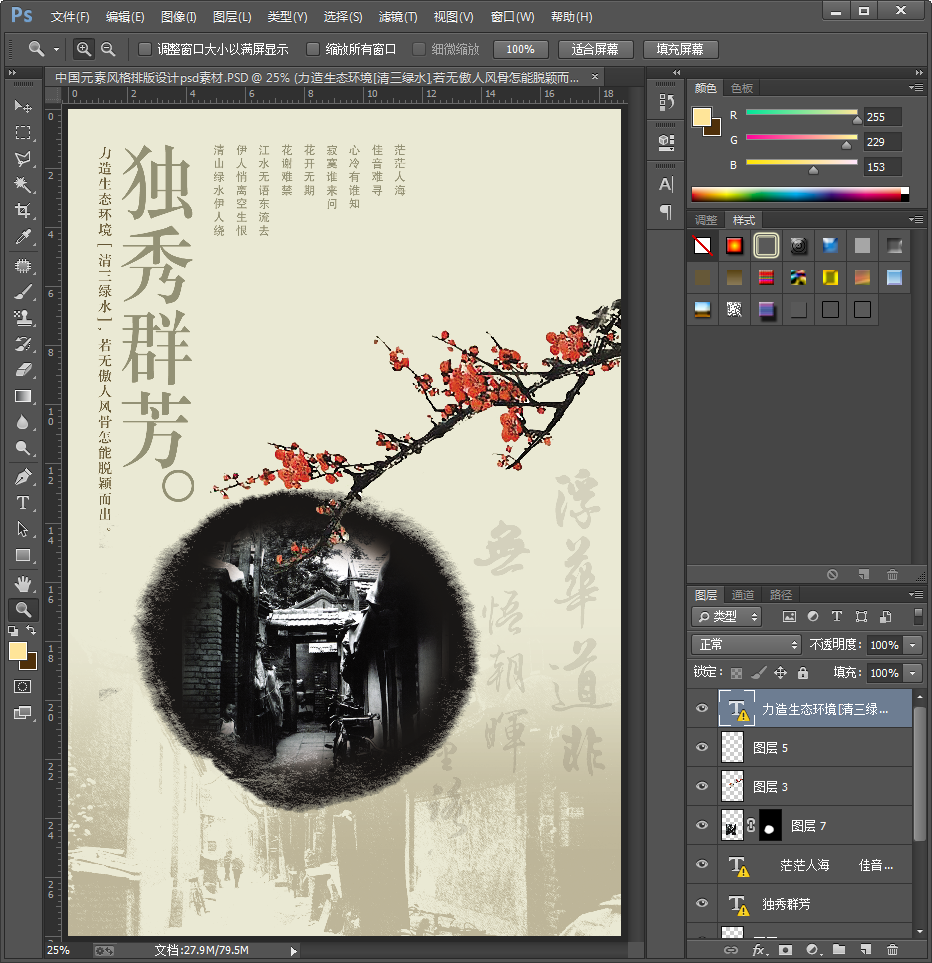Open the 图层(L) menu
Viewport: 932px width, 963px height.
232,17
